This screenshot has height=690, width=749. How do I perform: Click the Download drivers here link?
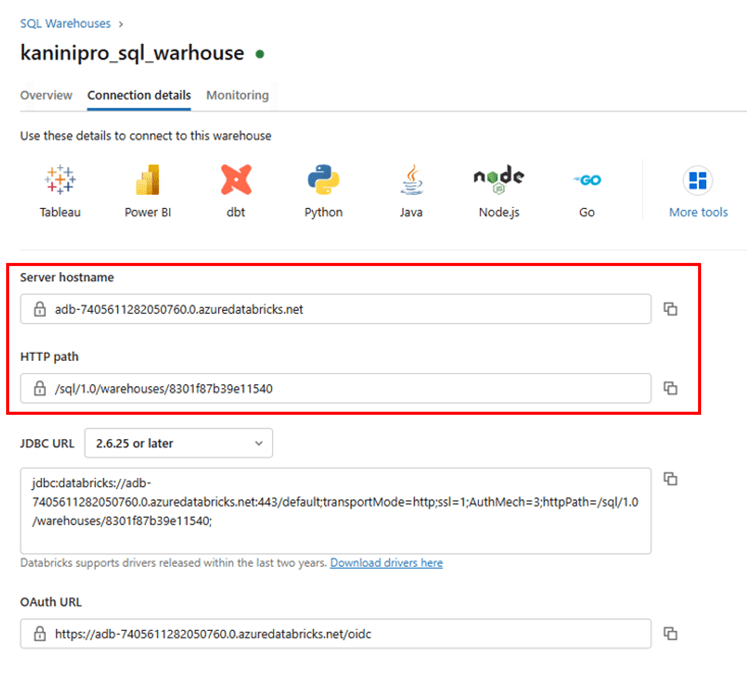point(386,563)
